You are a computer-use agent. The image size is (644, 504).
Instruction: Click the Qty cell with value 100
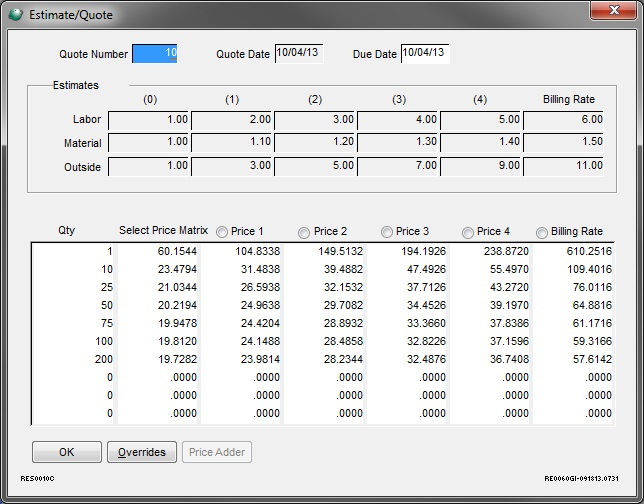click(73, 341)
